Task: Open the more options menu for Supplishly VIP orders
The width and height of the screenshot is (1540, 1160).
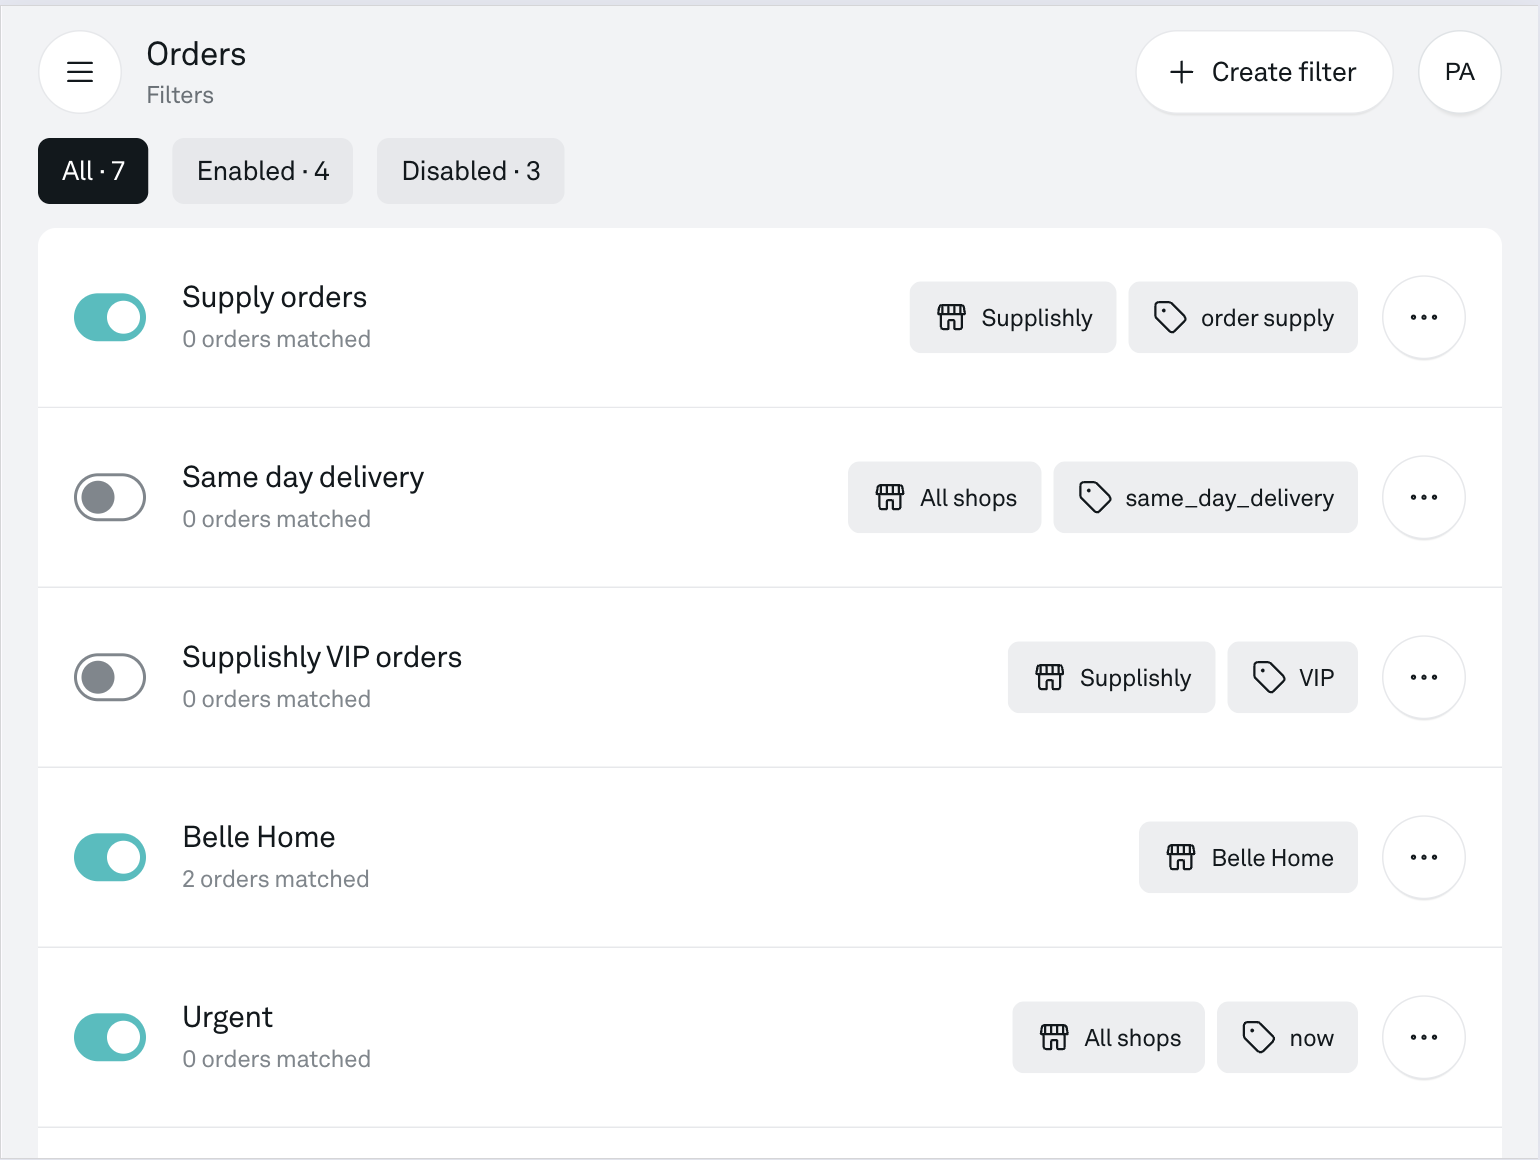Action: (1423, 677)
